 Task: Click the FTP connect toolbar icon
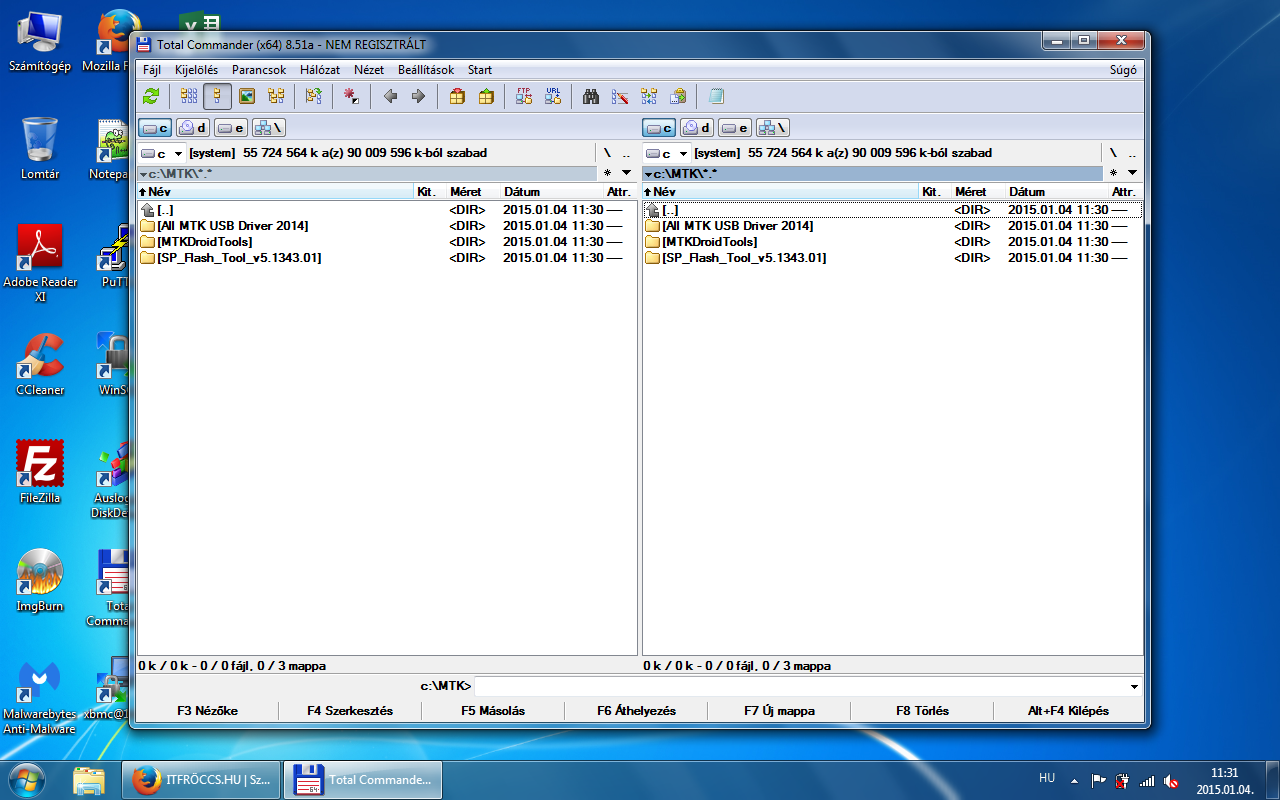point(524,96)
